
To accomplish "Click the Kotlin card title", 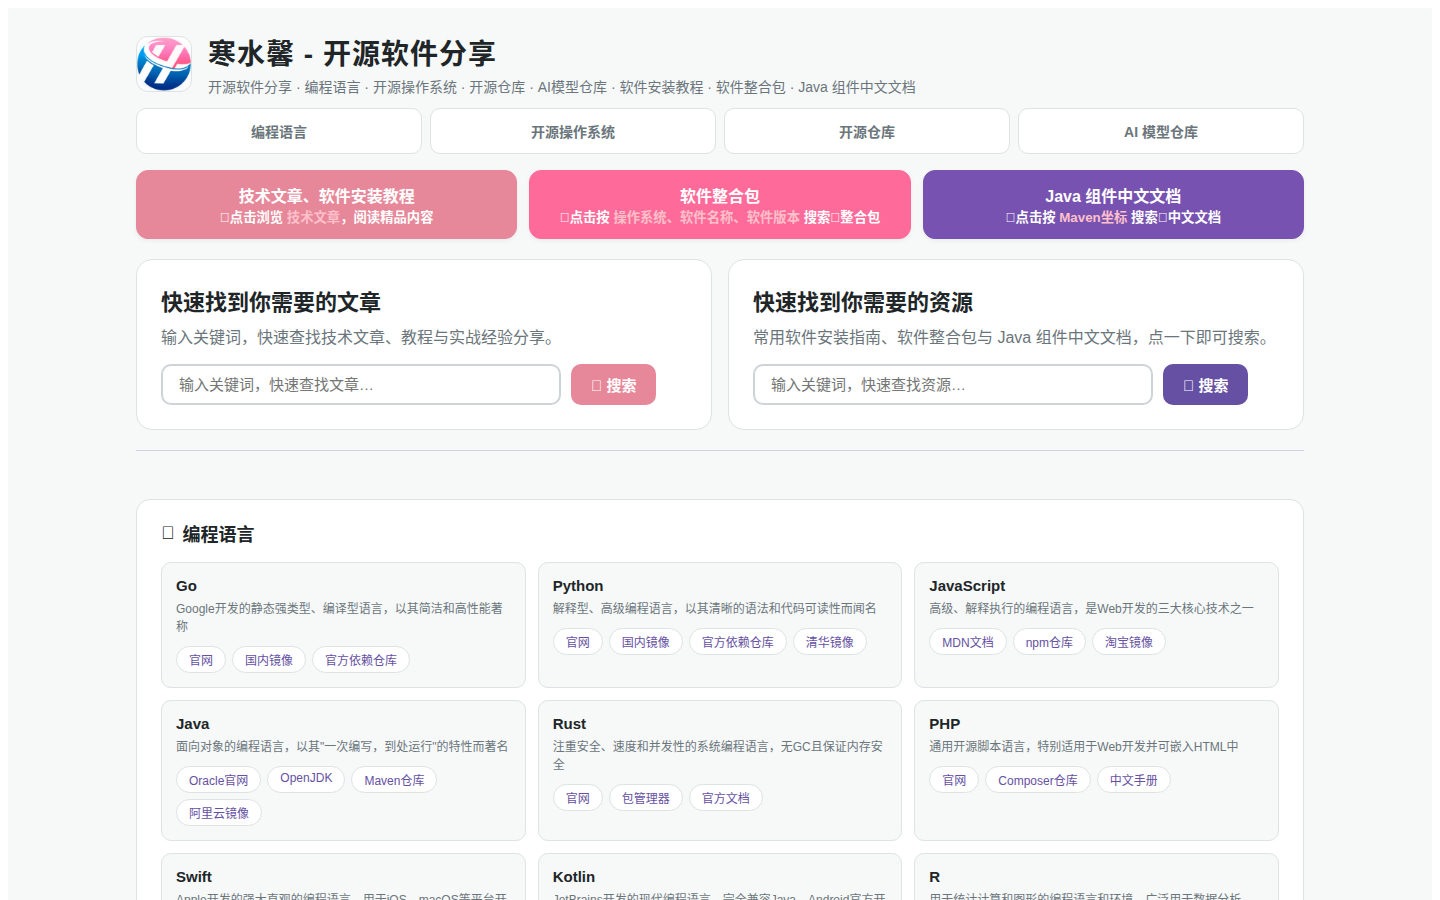I will click(574, 877).
